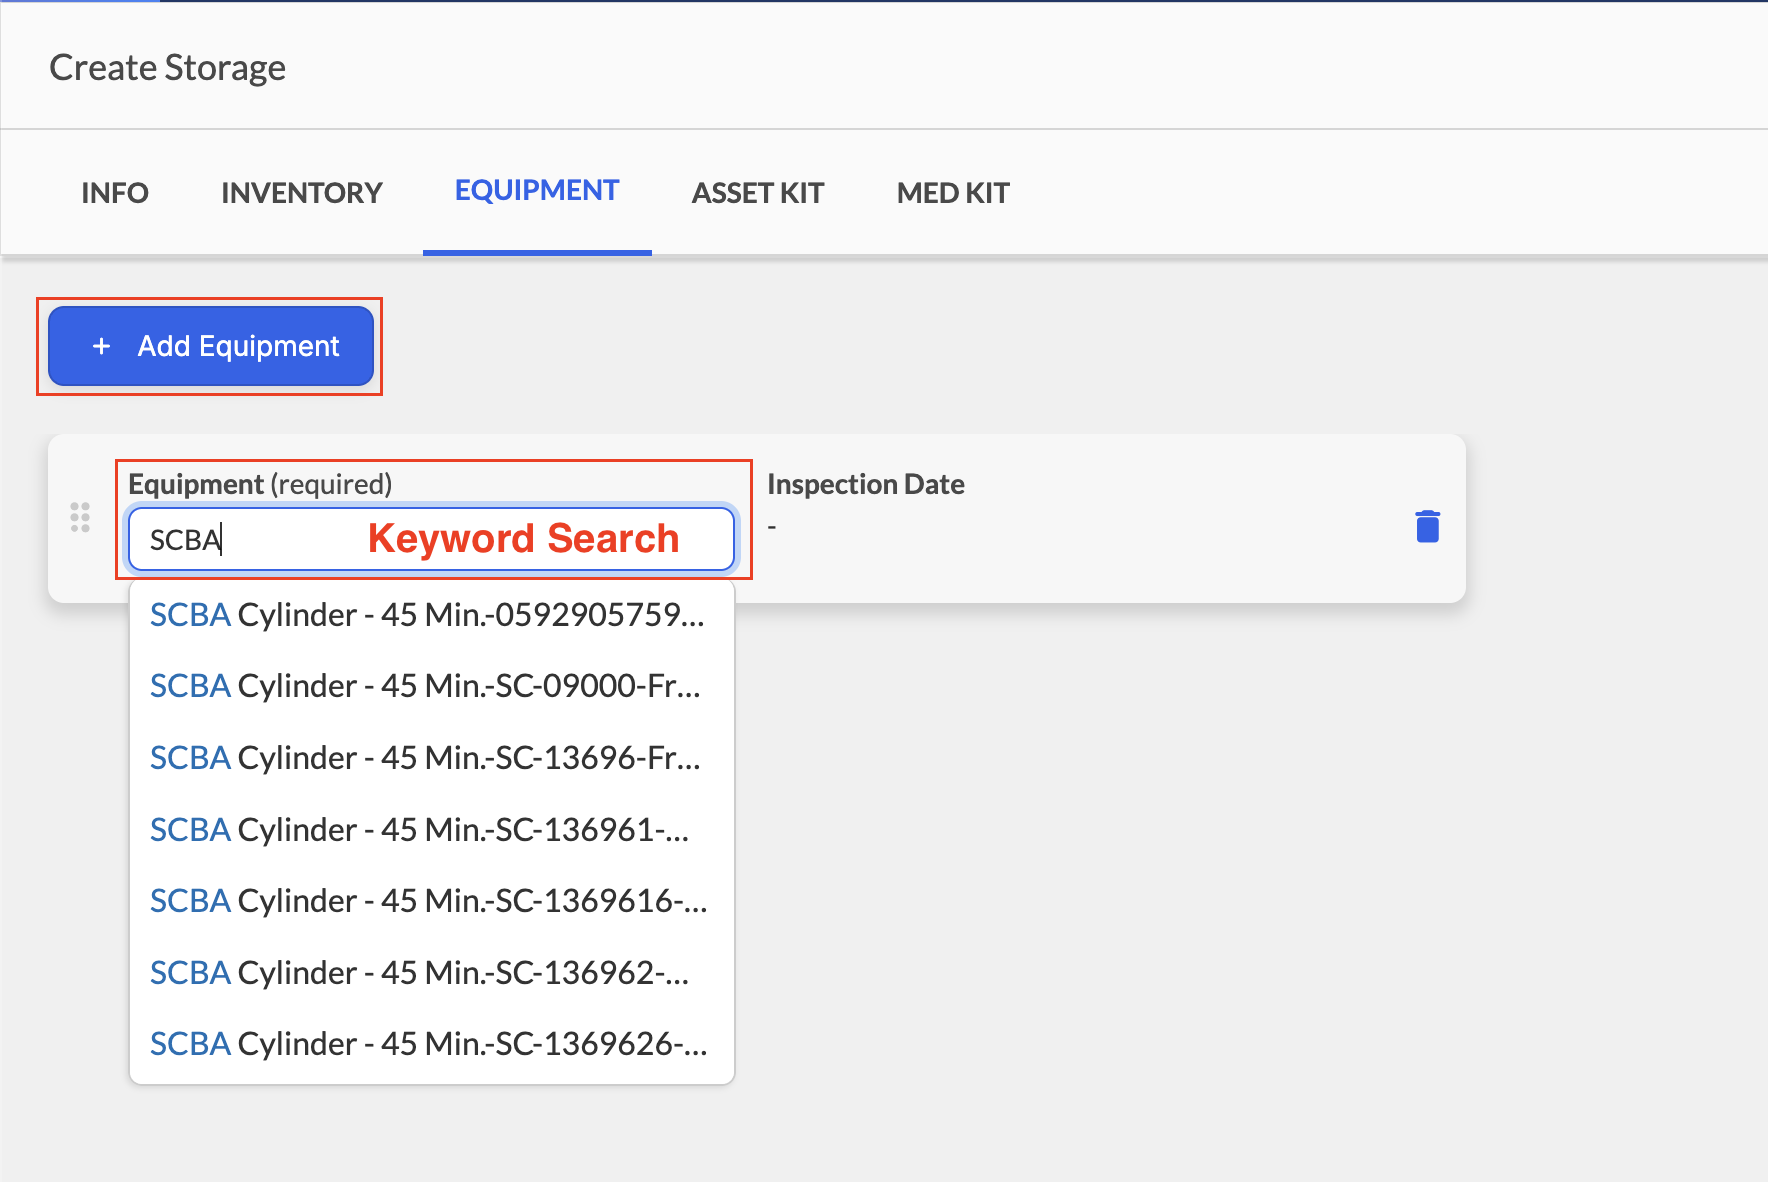1768x1182 pixels.
Task: Click the Create Storage page title
Action: (x=168, y=68)
